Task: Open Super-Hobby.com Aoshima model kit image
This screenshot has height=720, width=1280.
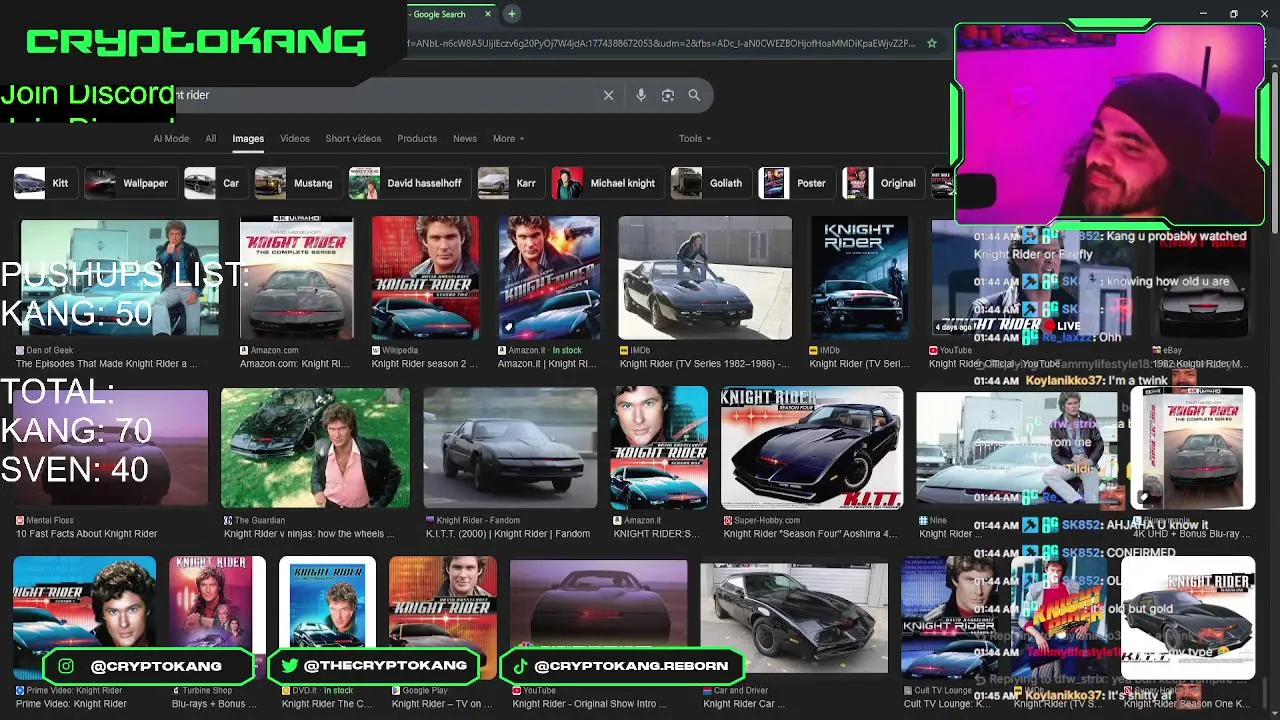Action: coord(812,448)
